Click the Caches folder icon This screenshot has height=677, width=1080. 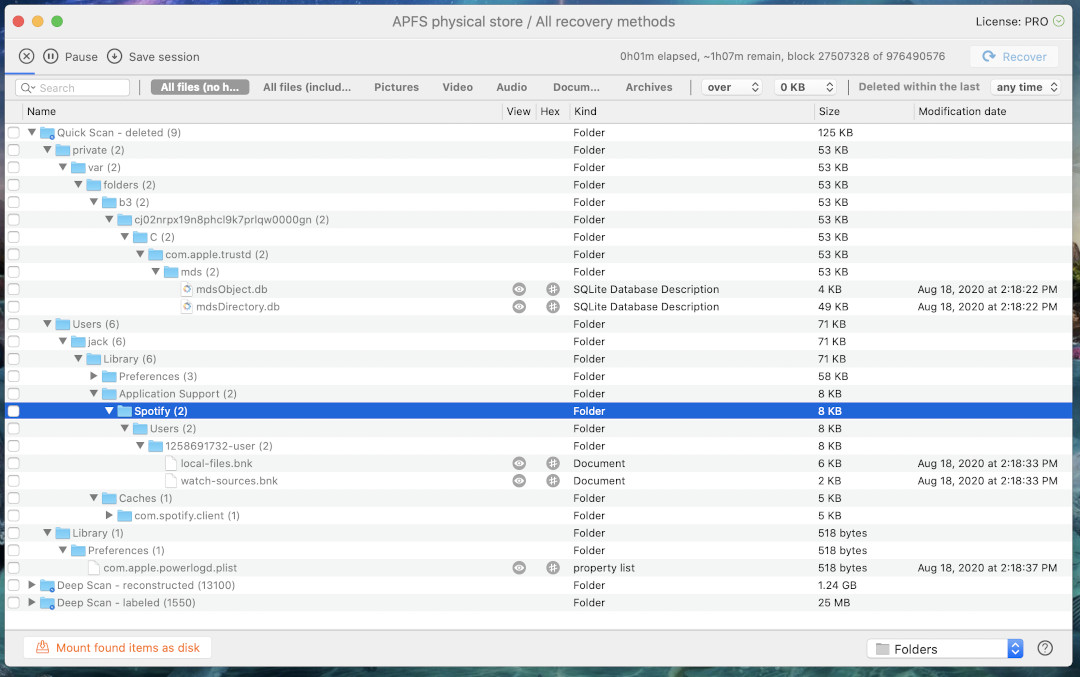click(x=109, y=498)
